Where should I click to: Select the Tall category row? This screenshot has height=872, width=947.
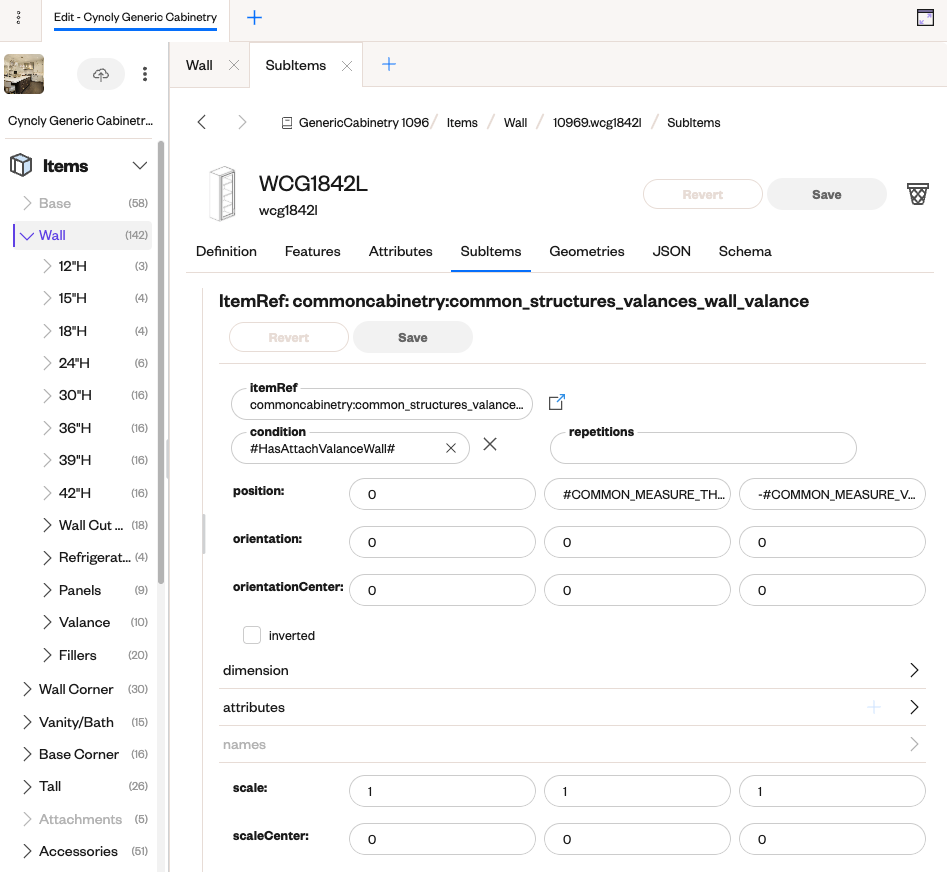coord(83,786)
